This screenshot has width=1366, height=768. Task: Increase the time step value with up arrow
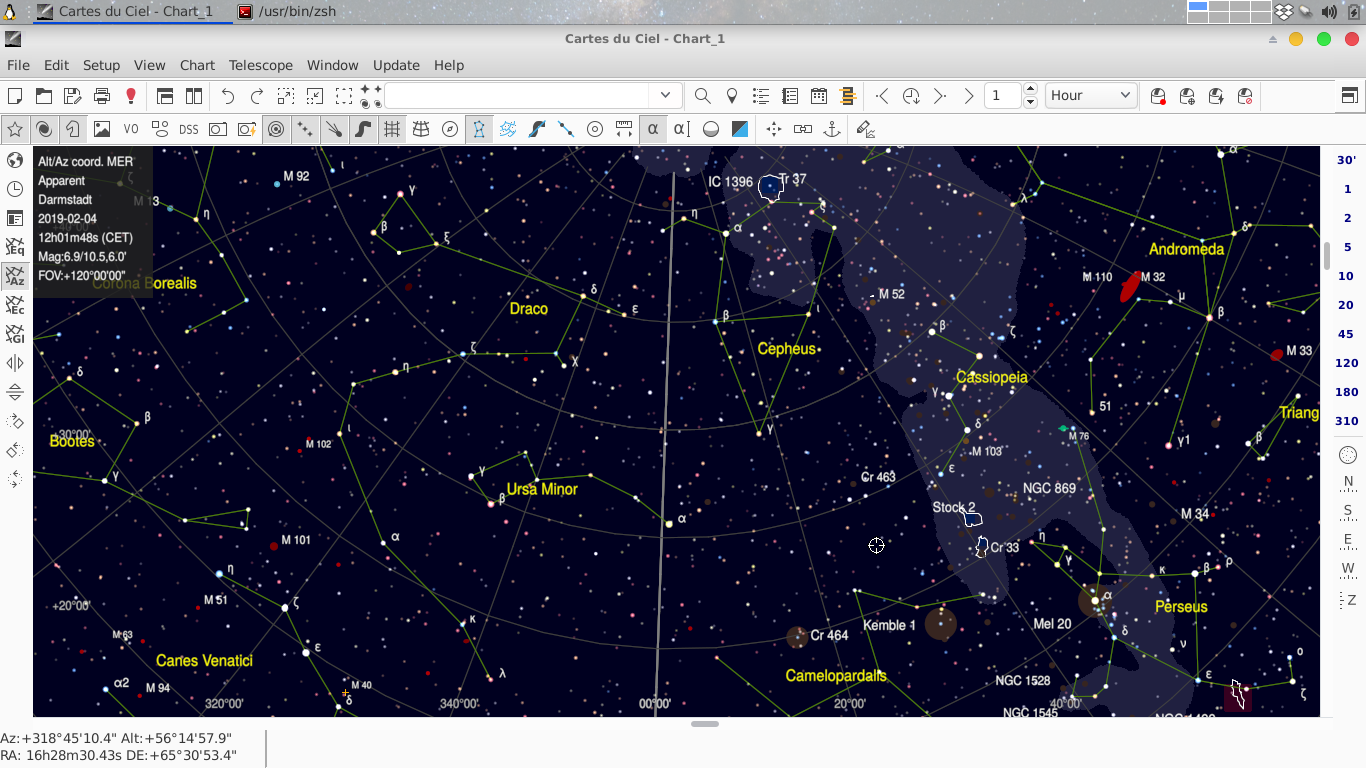tap(1030, 90)
